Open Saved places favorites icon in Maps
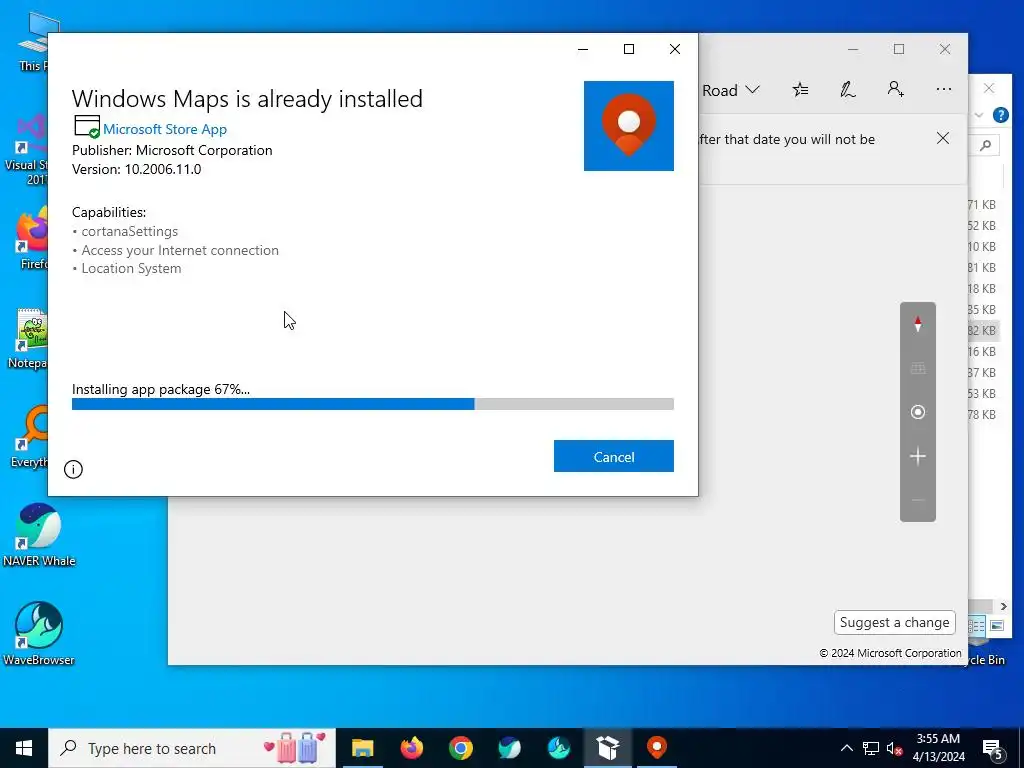Viewport: 1024px width, 768px height. (800, 89)
